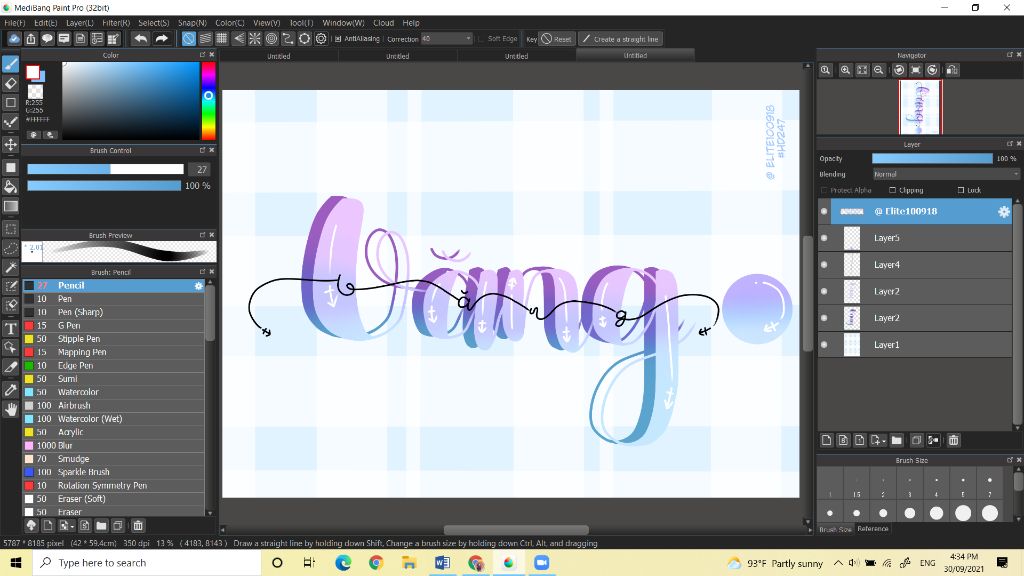Open the Pencil brush settings gear

[199, 285]
